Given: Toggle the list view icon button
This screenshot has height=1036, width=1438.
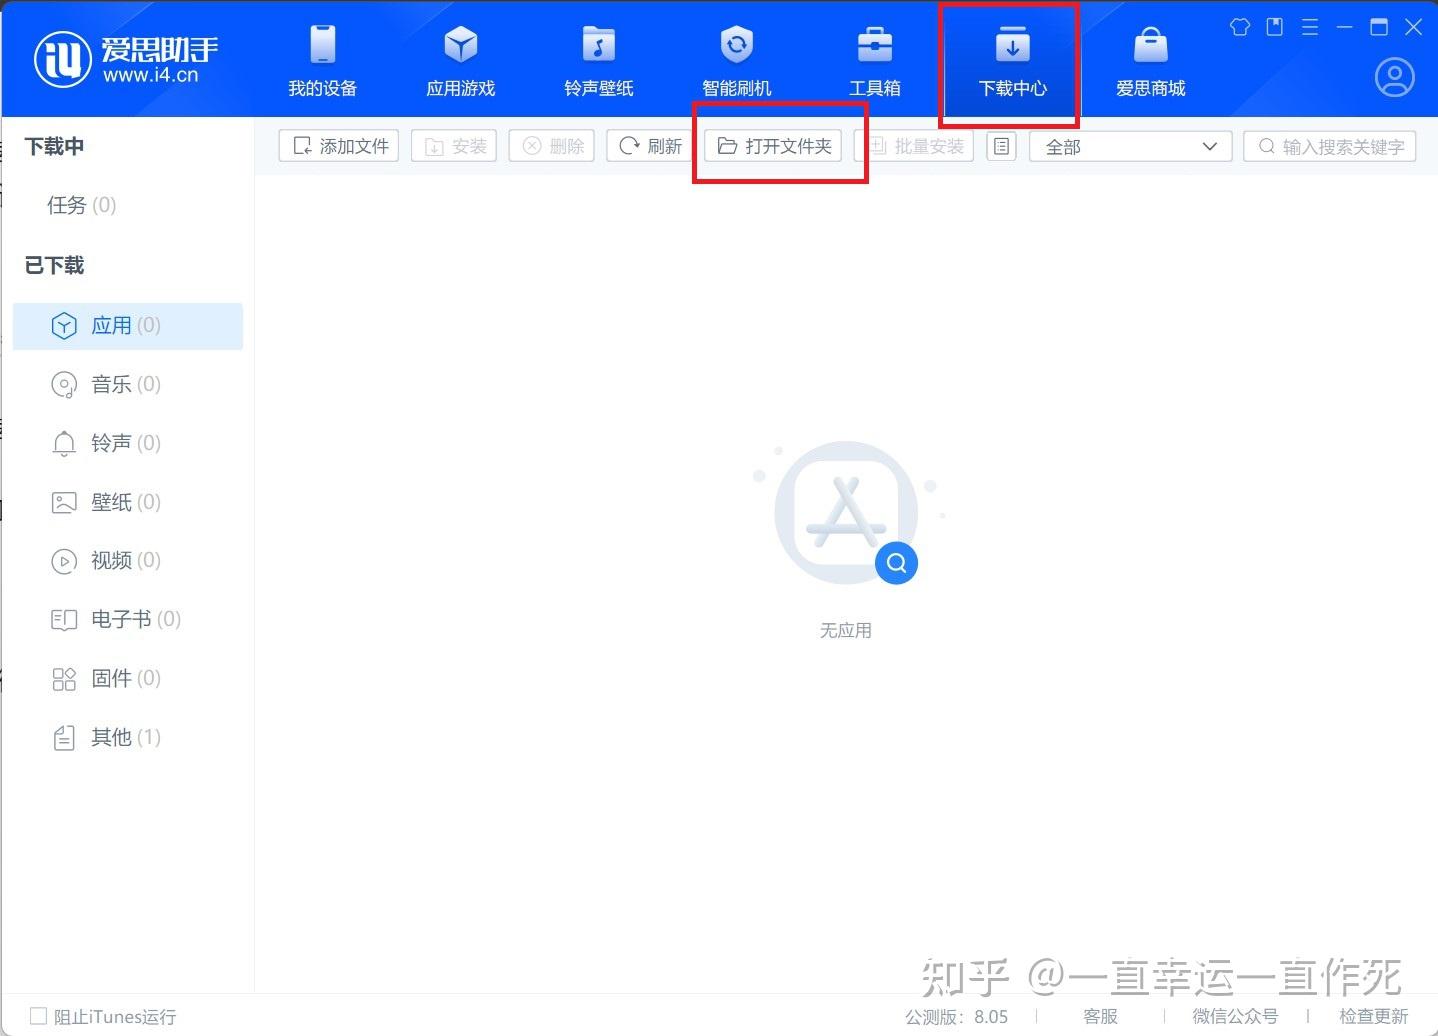Looking at the screenshot, I should [1001, 146].
